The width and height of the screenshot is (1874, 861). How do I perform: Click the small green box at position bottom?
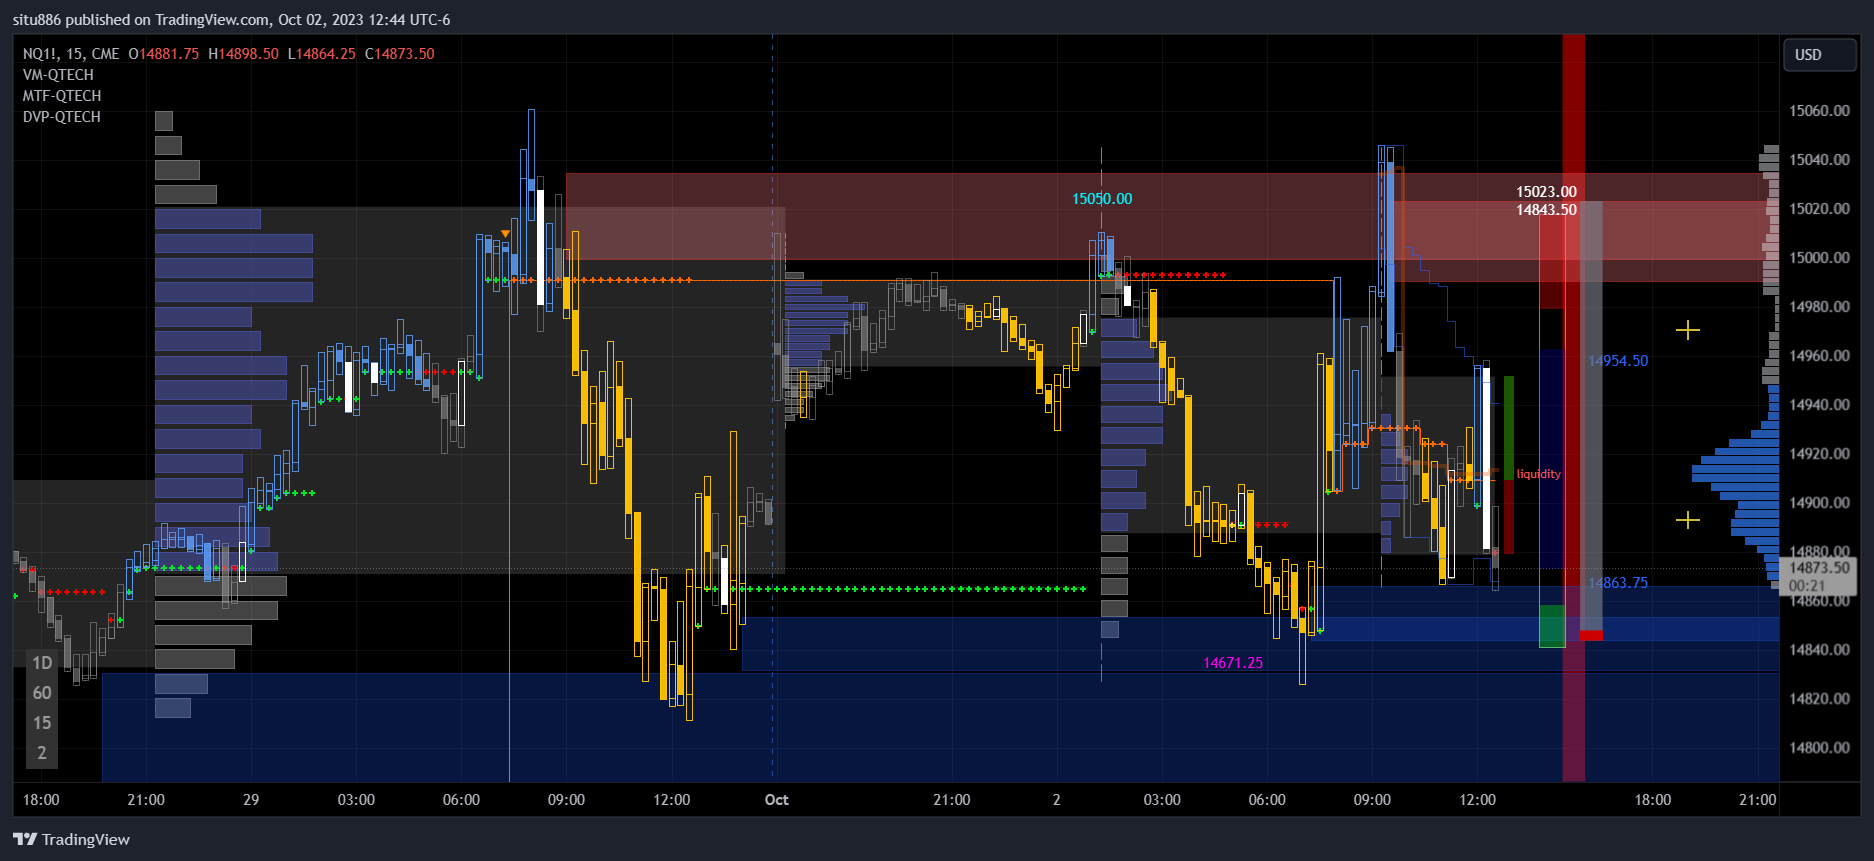[x=1552, y=626]
